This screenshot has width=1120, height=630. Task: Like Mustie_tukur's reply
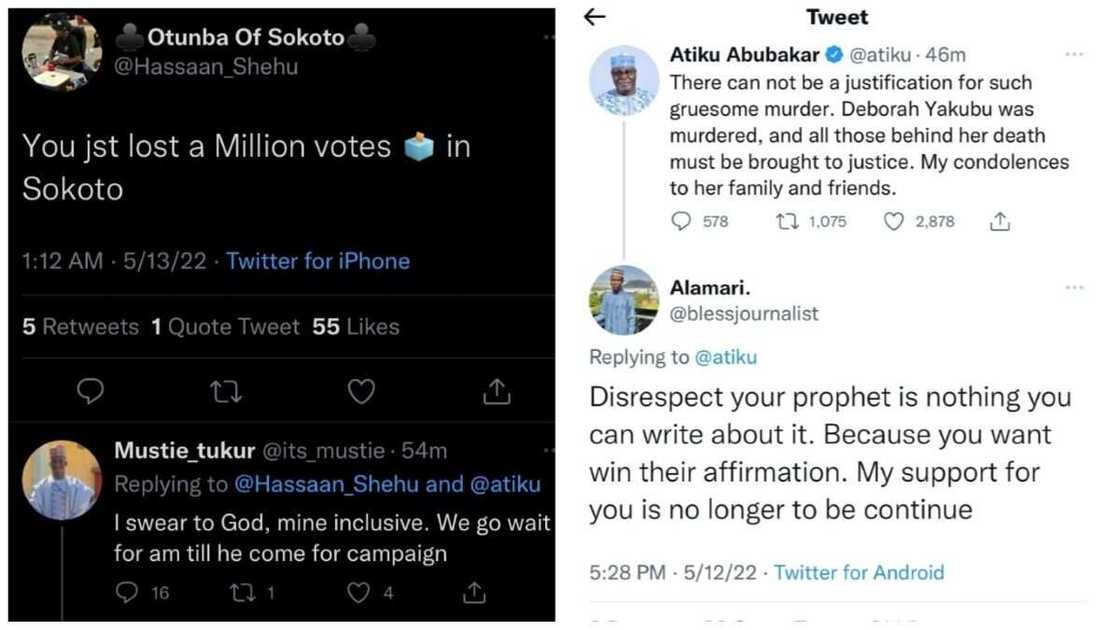(x=358, y=593)
